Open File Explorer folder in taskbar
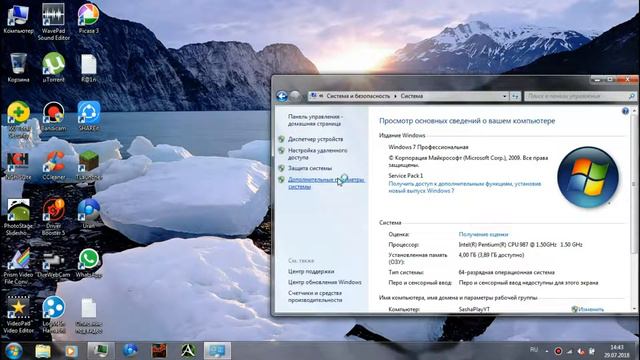Image resolution: width=640 pixels, height=360 pixels. [43, 351]
